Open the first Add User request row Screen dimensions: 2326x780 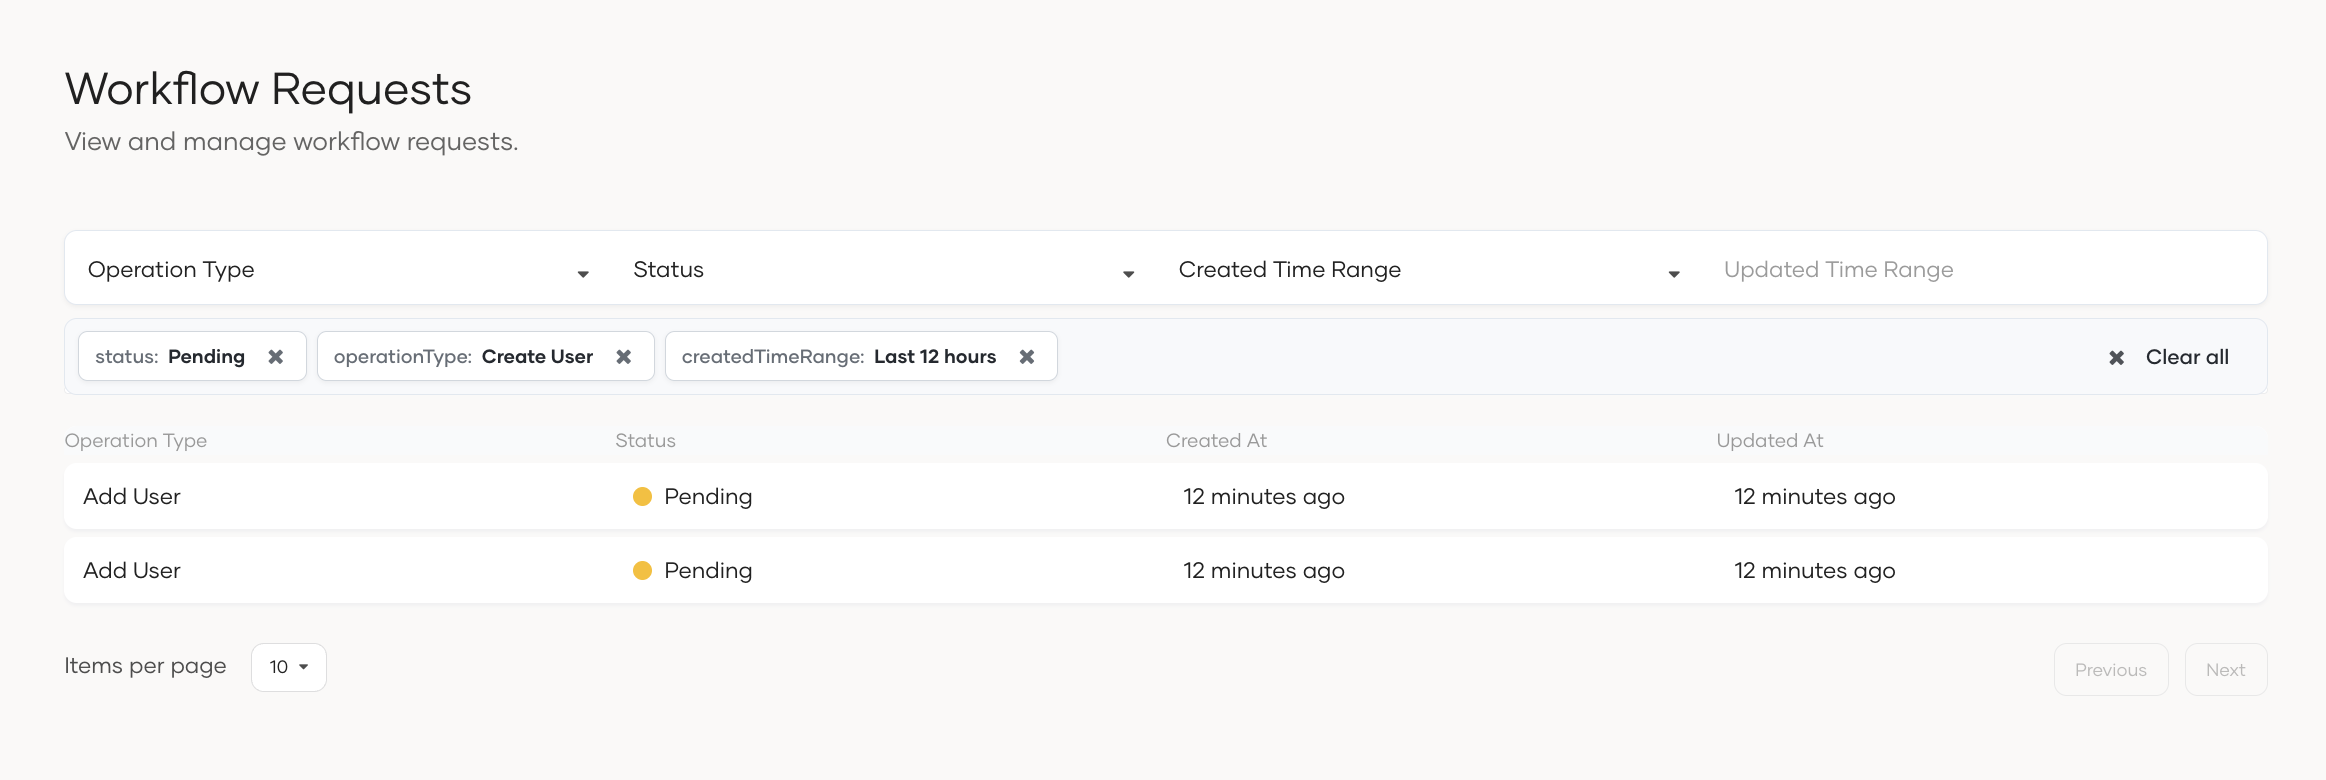1166,496
